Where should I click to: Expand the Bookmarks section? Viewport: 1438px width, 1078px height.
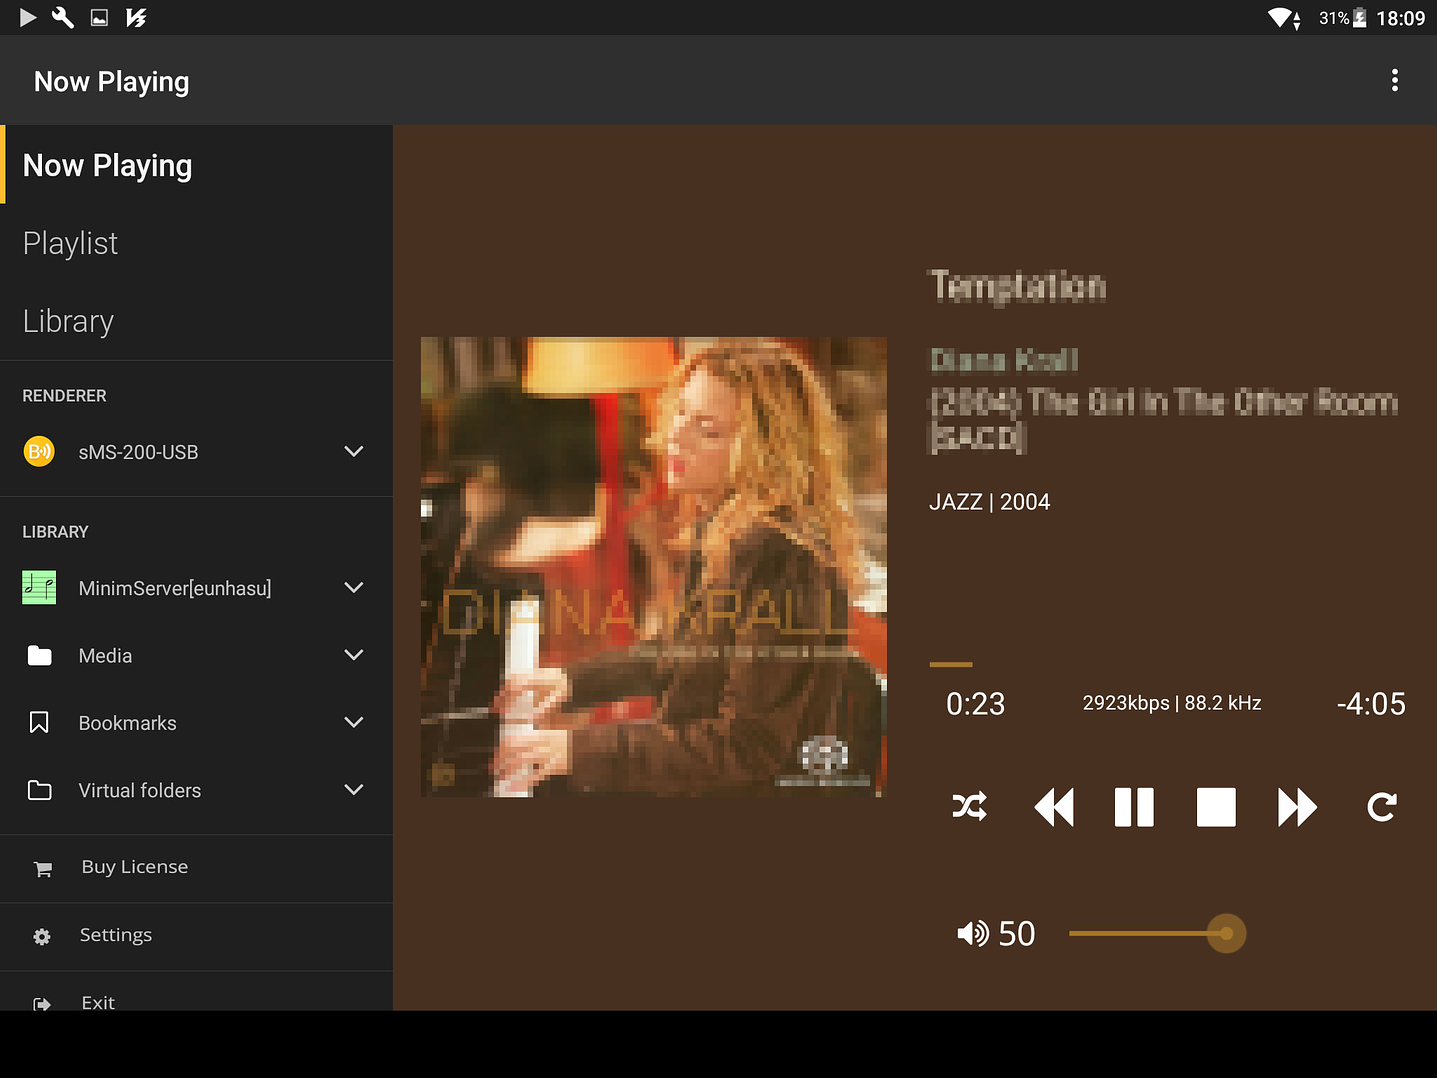tap(353, 722)
